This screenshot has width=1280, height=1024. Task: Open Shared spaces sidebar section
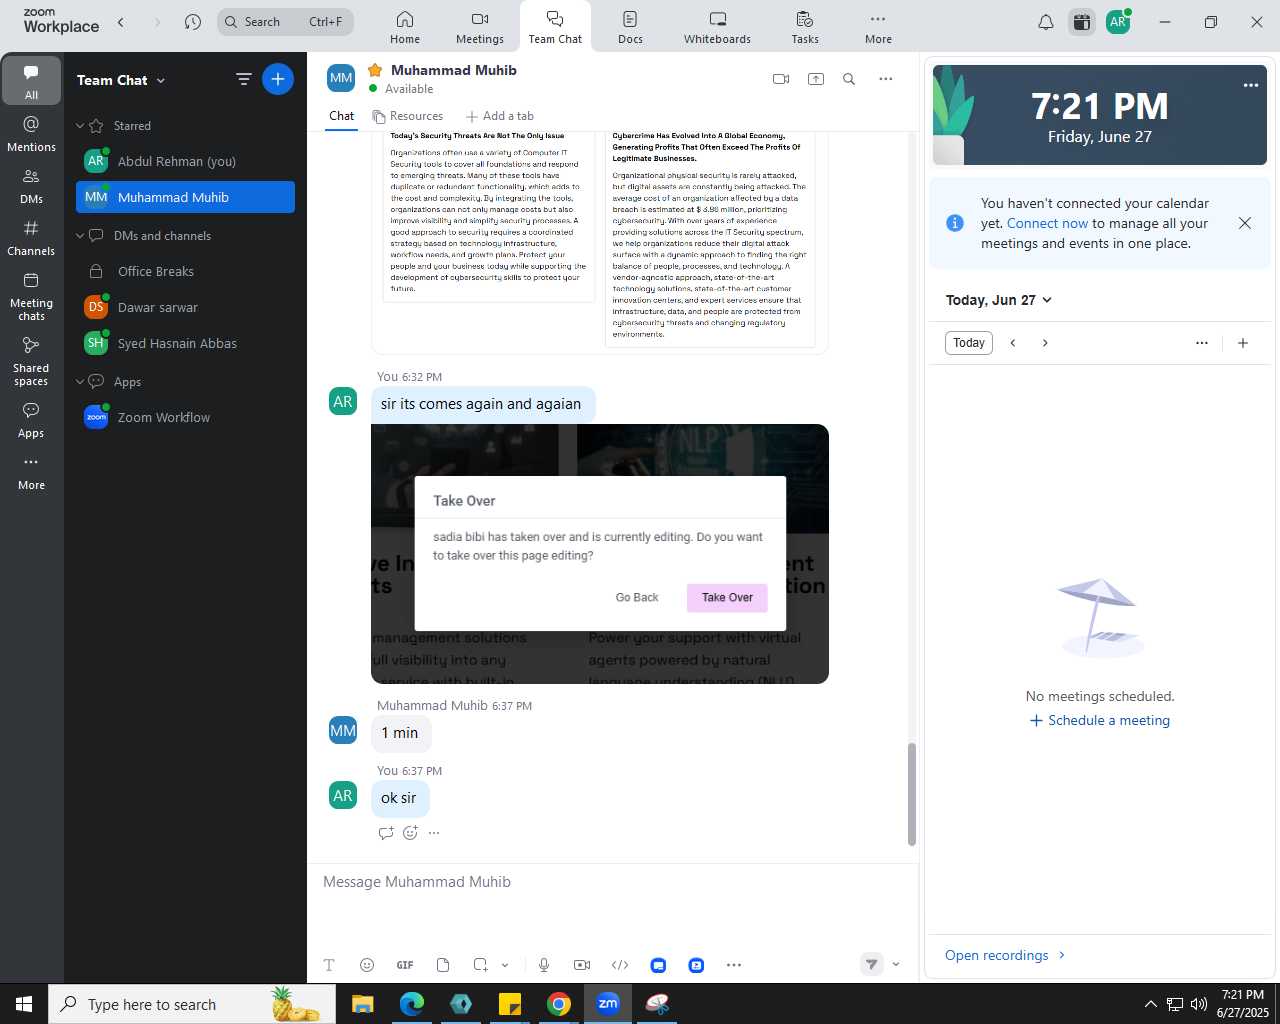31,360
